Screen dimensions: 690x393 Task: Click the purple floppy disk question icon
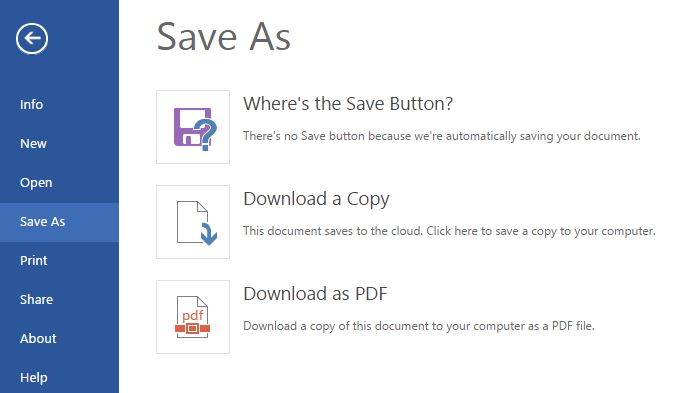pyautogui.click(x=195, y=129)
